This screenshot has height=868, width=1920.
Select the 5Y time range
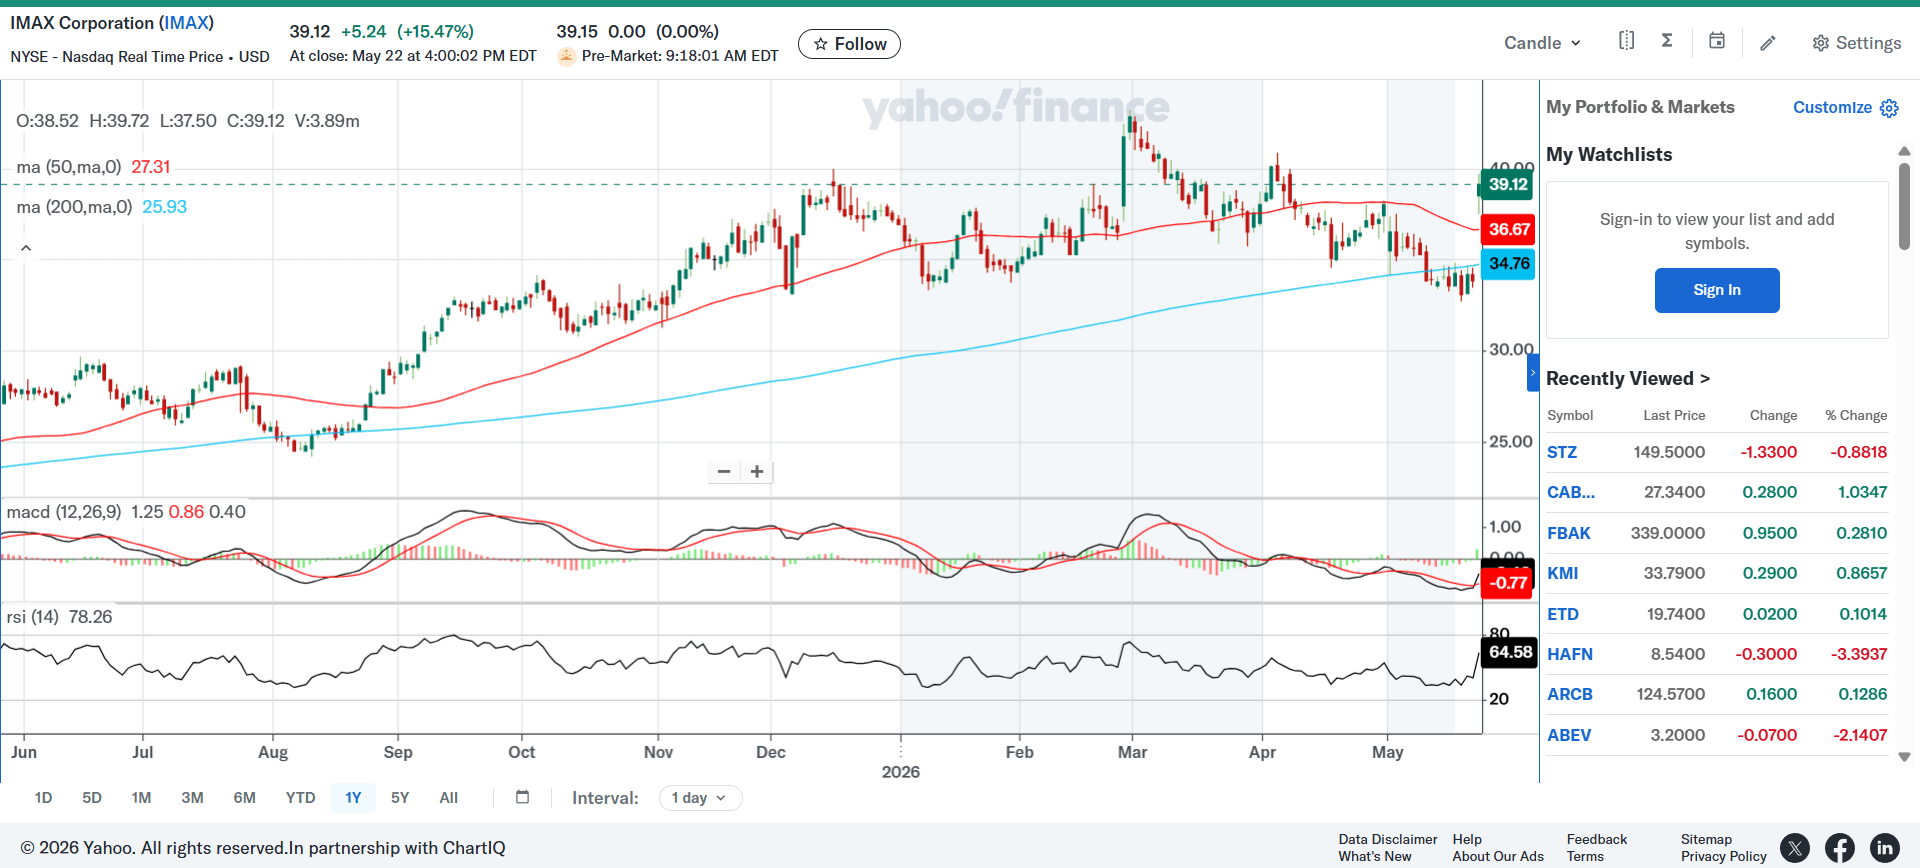coord(400,798)
